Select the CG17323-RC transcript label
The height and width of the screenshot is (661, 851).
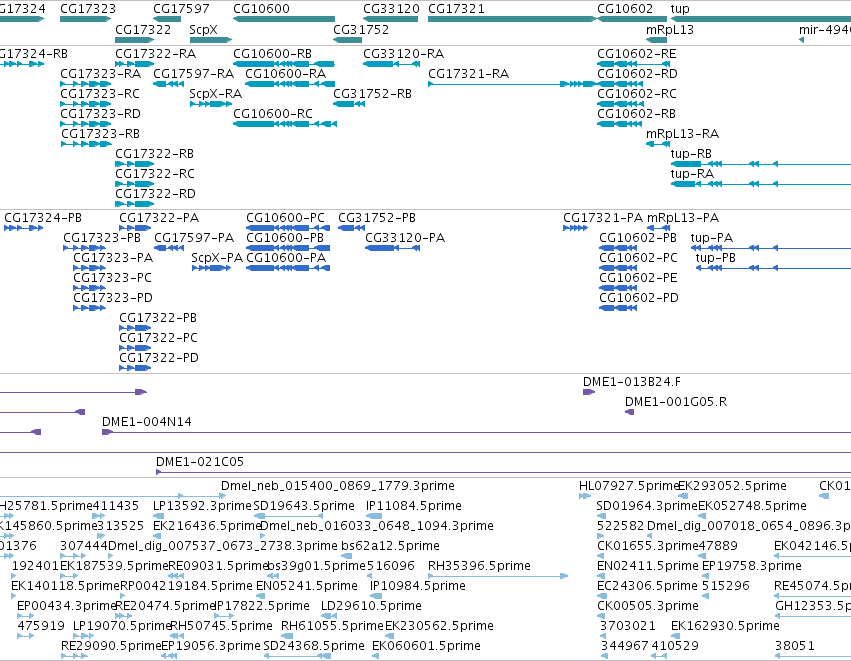tap(100, 94)
